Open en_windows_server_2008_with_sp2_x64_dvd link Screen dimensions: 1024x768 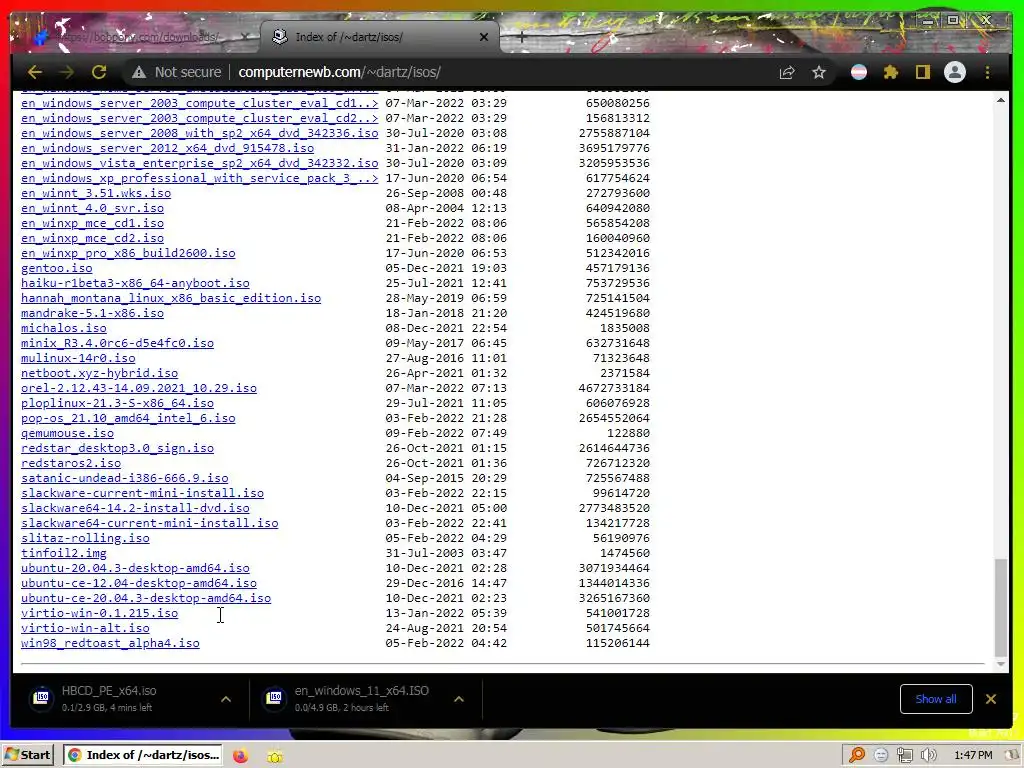click(x=199, y=133)
